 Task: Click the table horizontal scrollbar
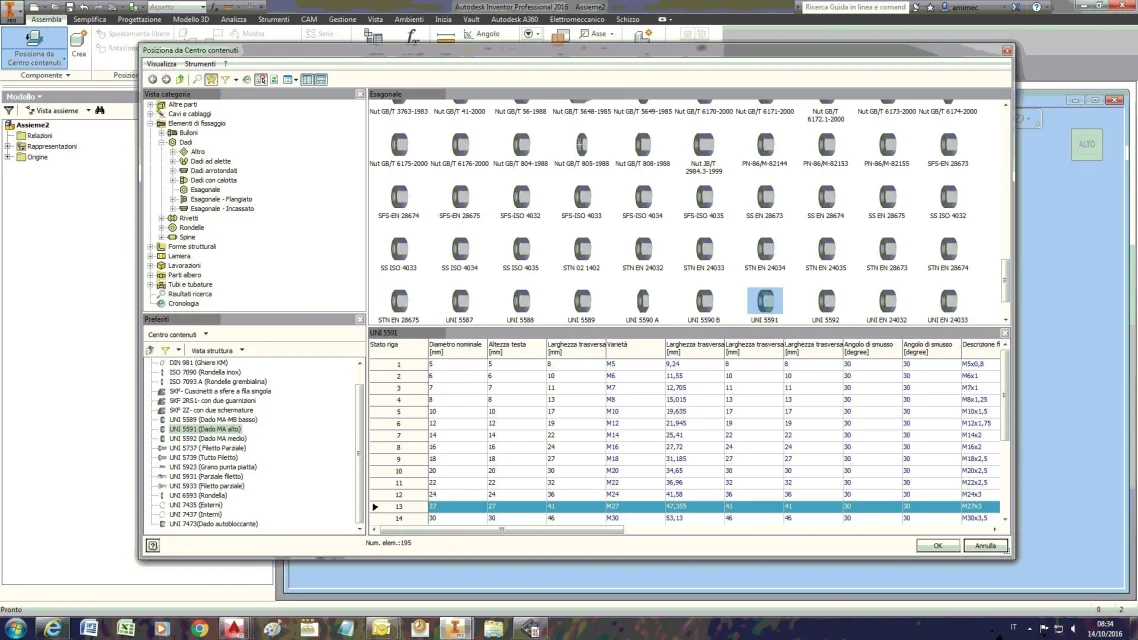coord(501,530)
